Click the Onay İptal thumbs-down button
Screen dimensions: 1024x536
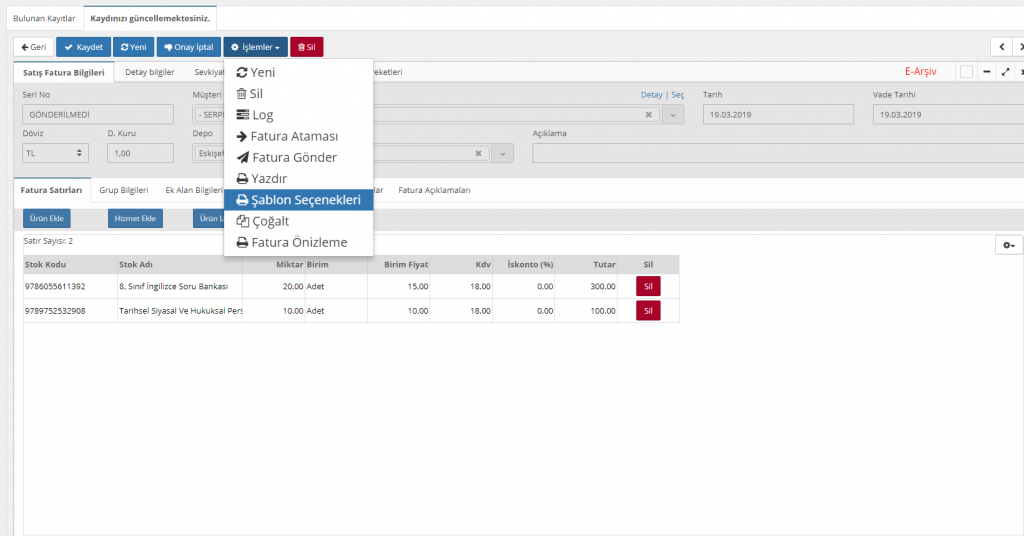click(x=188, y=47)
